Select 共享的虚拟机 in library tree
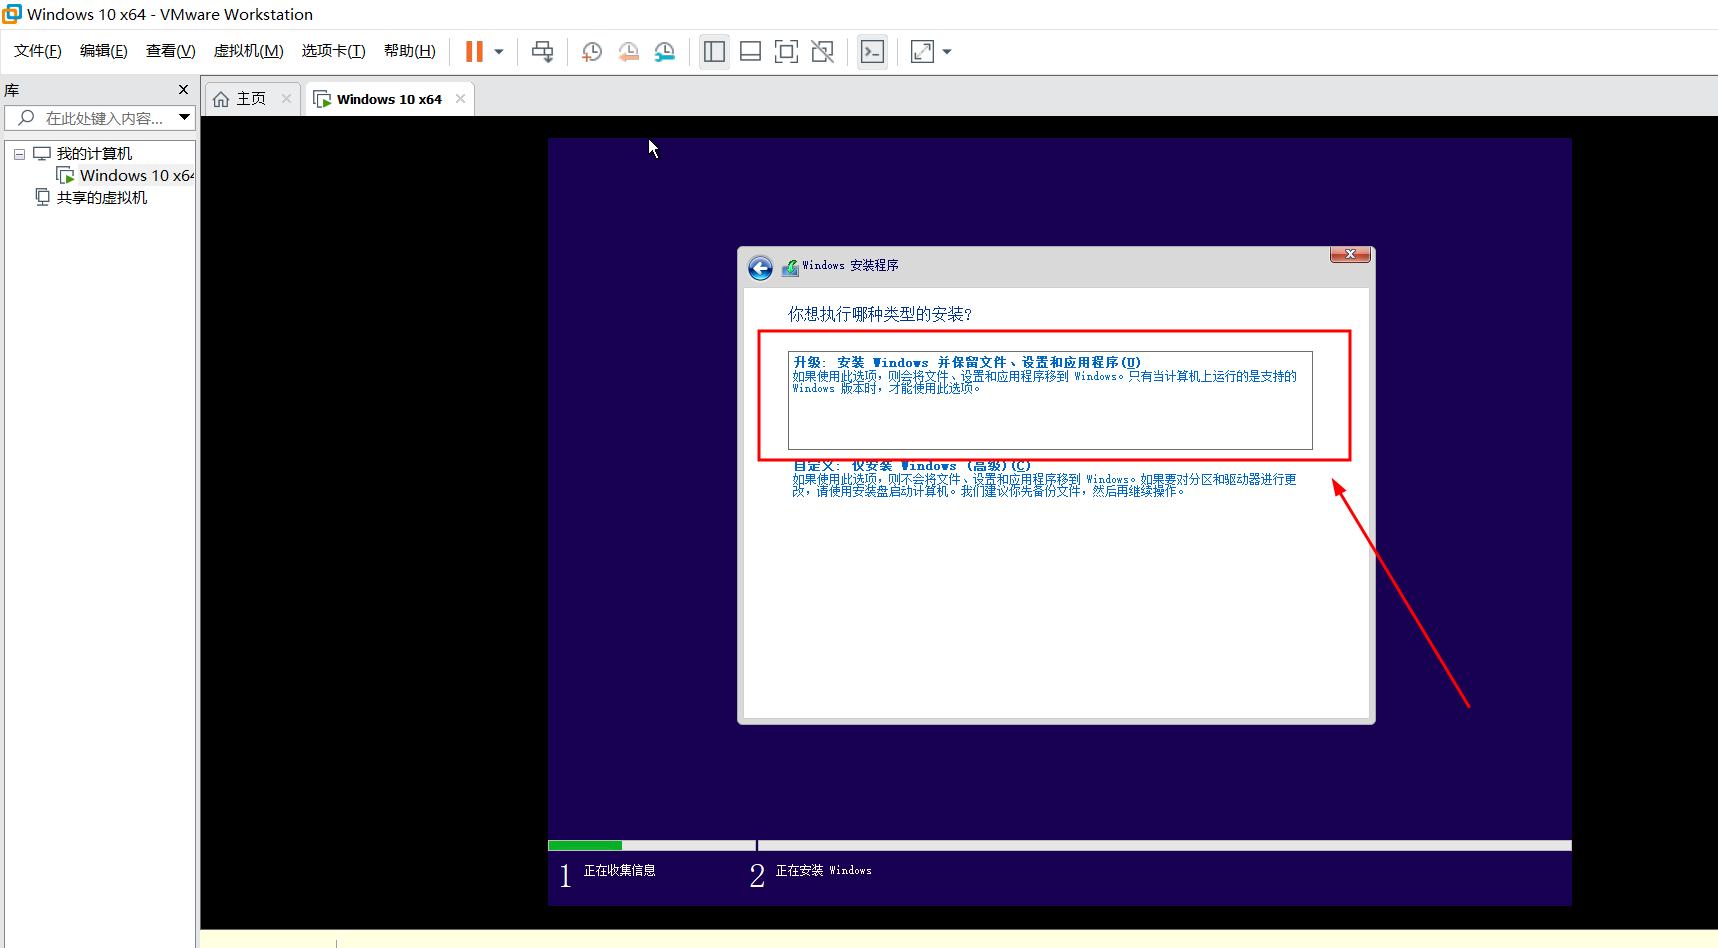The image size is (1718, 948). point(101,197)
